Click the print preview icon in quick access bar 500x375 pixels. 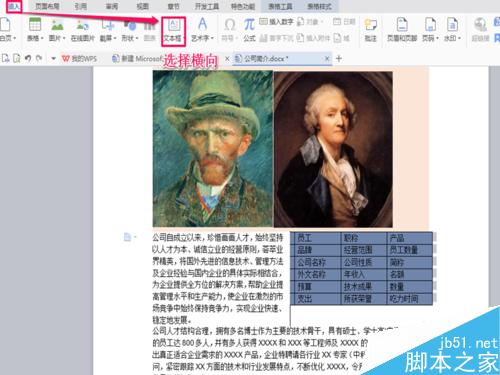(16, 58)
